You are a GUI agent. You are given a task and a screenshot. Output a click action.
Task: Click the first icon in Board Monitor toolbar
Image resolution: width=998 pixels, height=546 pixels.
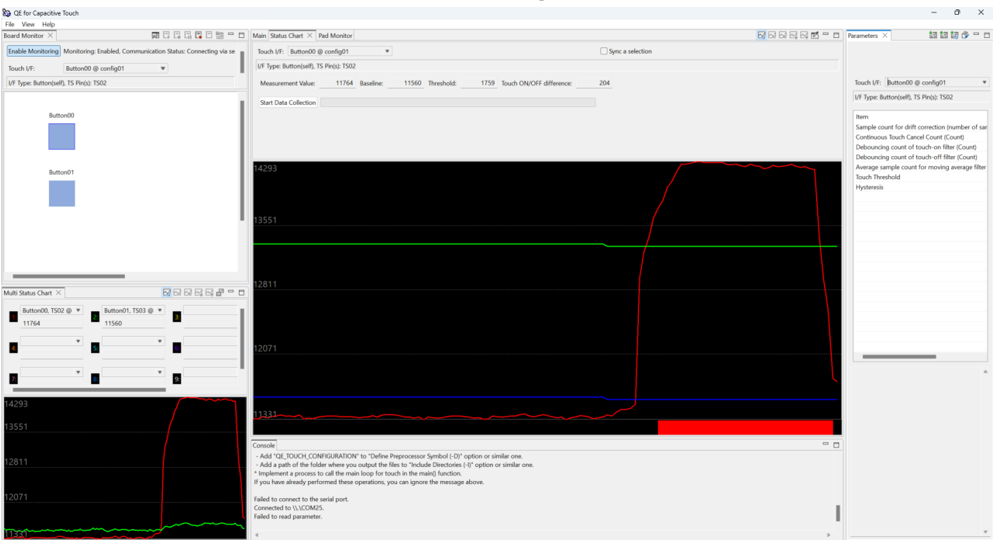[156, 35]
